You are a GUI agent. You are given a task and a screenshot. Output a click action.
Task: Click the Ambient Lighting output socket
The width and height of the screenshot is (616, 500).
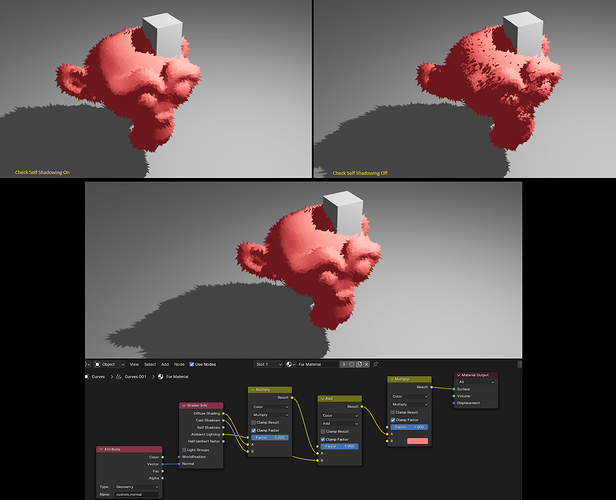(x=224, y=434)
